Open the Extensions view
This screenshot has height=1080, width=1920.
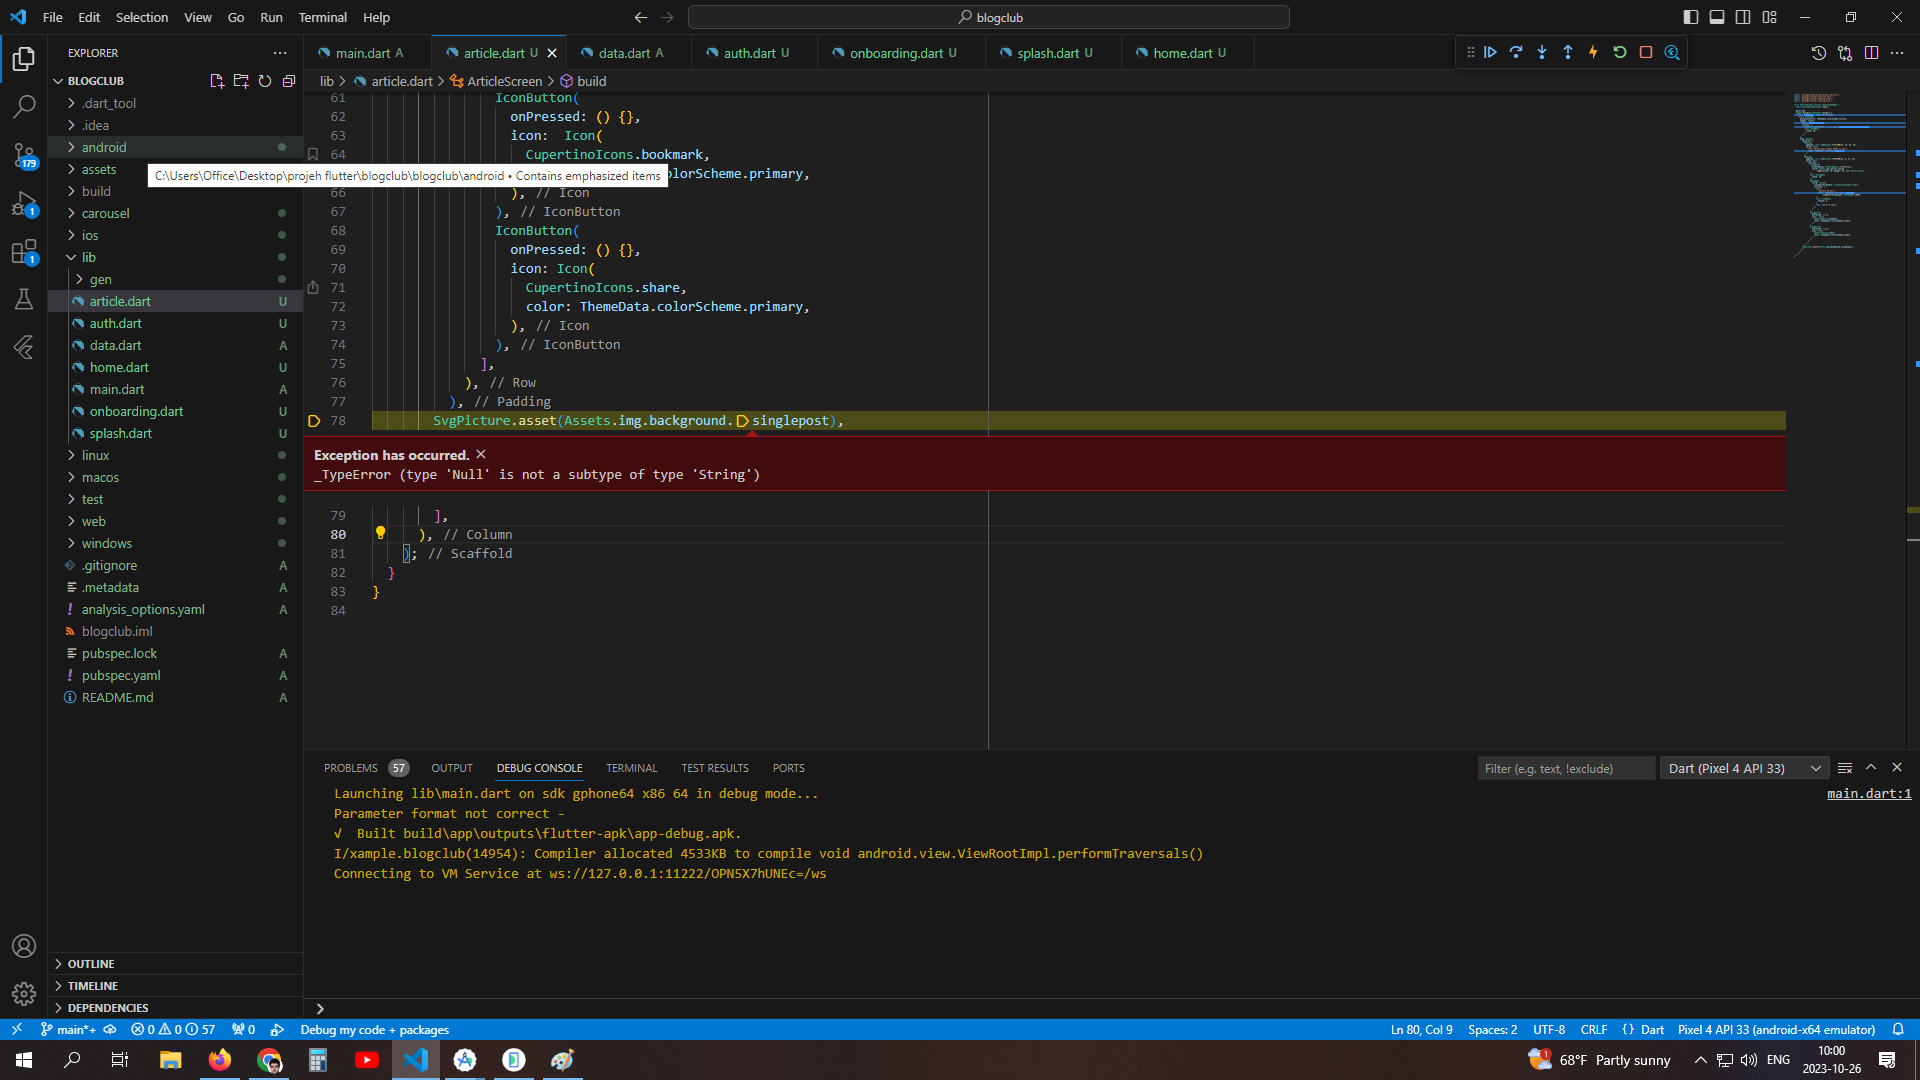coord(24,251)
